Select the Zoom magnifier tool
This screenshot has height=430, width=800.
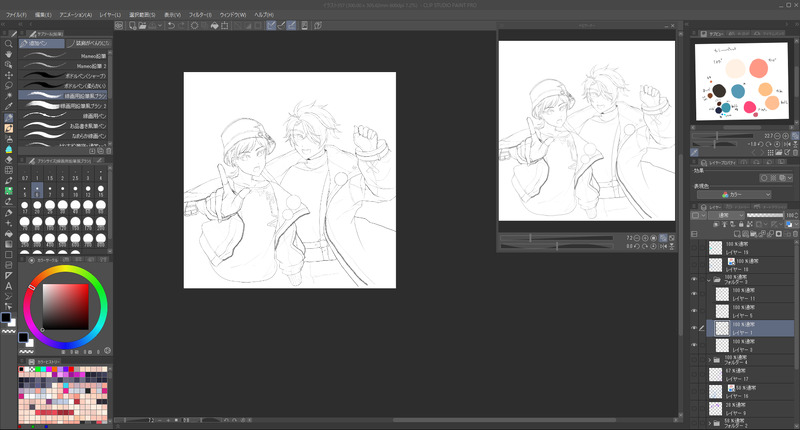click(9, 44)
